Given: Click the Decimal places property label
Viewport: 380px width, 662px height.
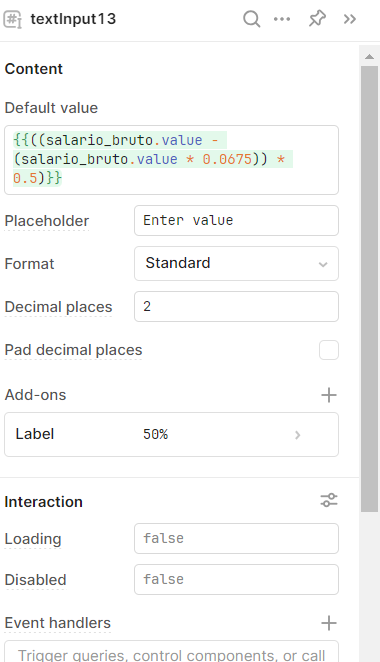Looking at the screenshot, I should click(x=58, y=307).
